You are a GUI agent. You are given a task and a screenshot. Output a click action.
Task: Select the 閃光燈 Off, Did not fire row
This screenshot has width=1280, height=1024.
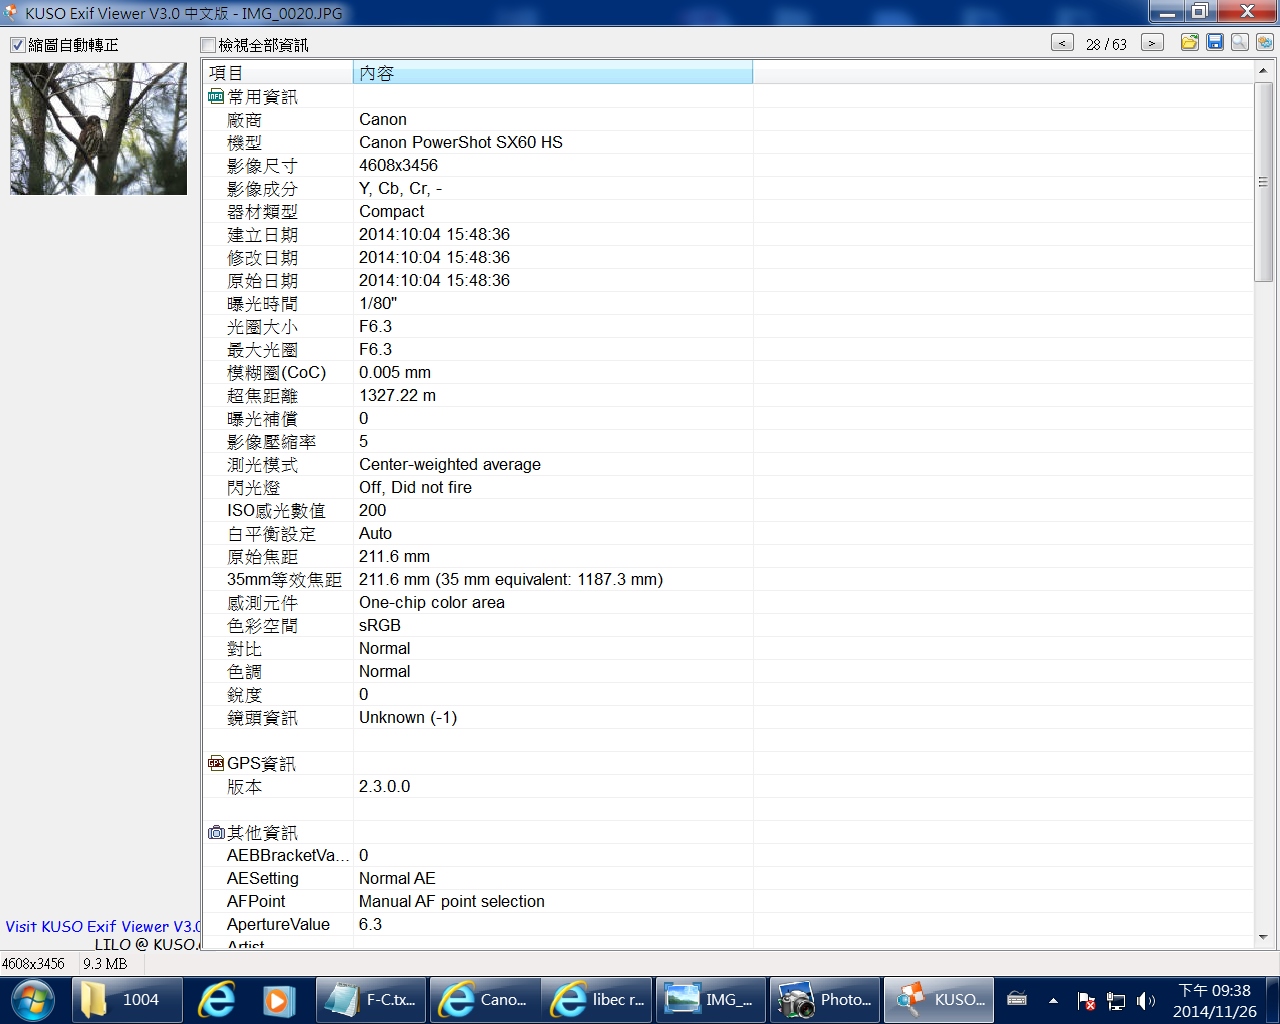click(728, 488)
